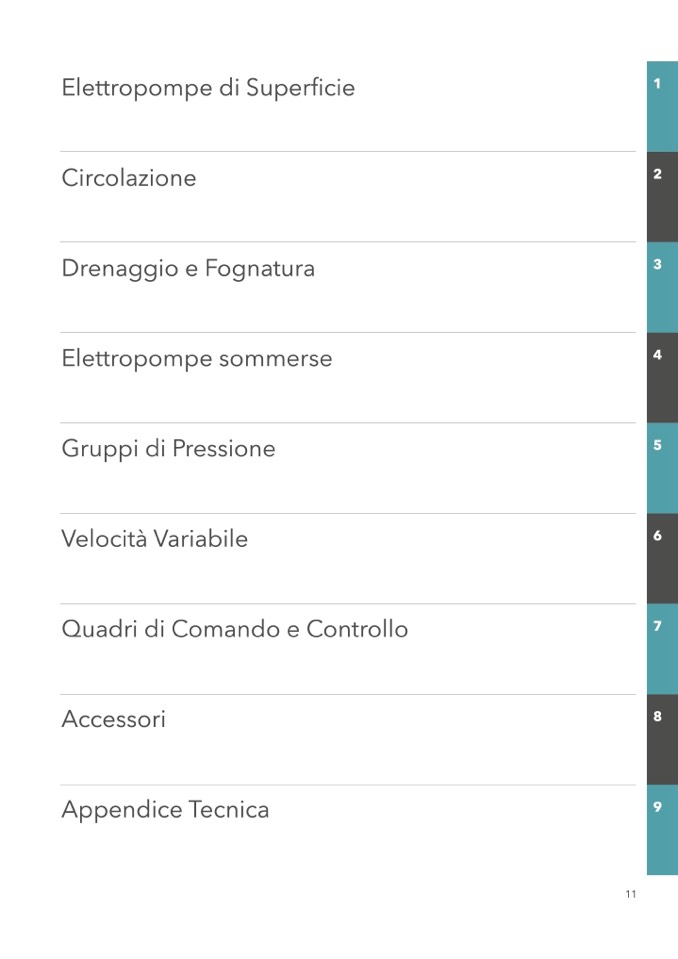Open the Appendice Tecnica chapter
Image resolution: width=678 pixels, height=959 pixels.
(x=165, y=810)
